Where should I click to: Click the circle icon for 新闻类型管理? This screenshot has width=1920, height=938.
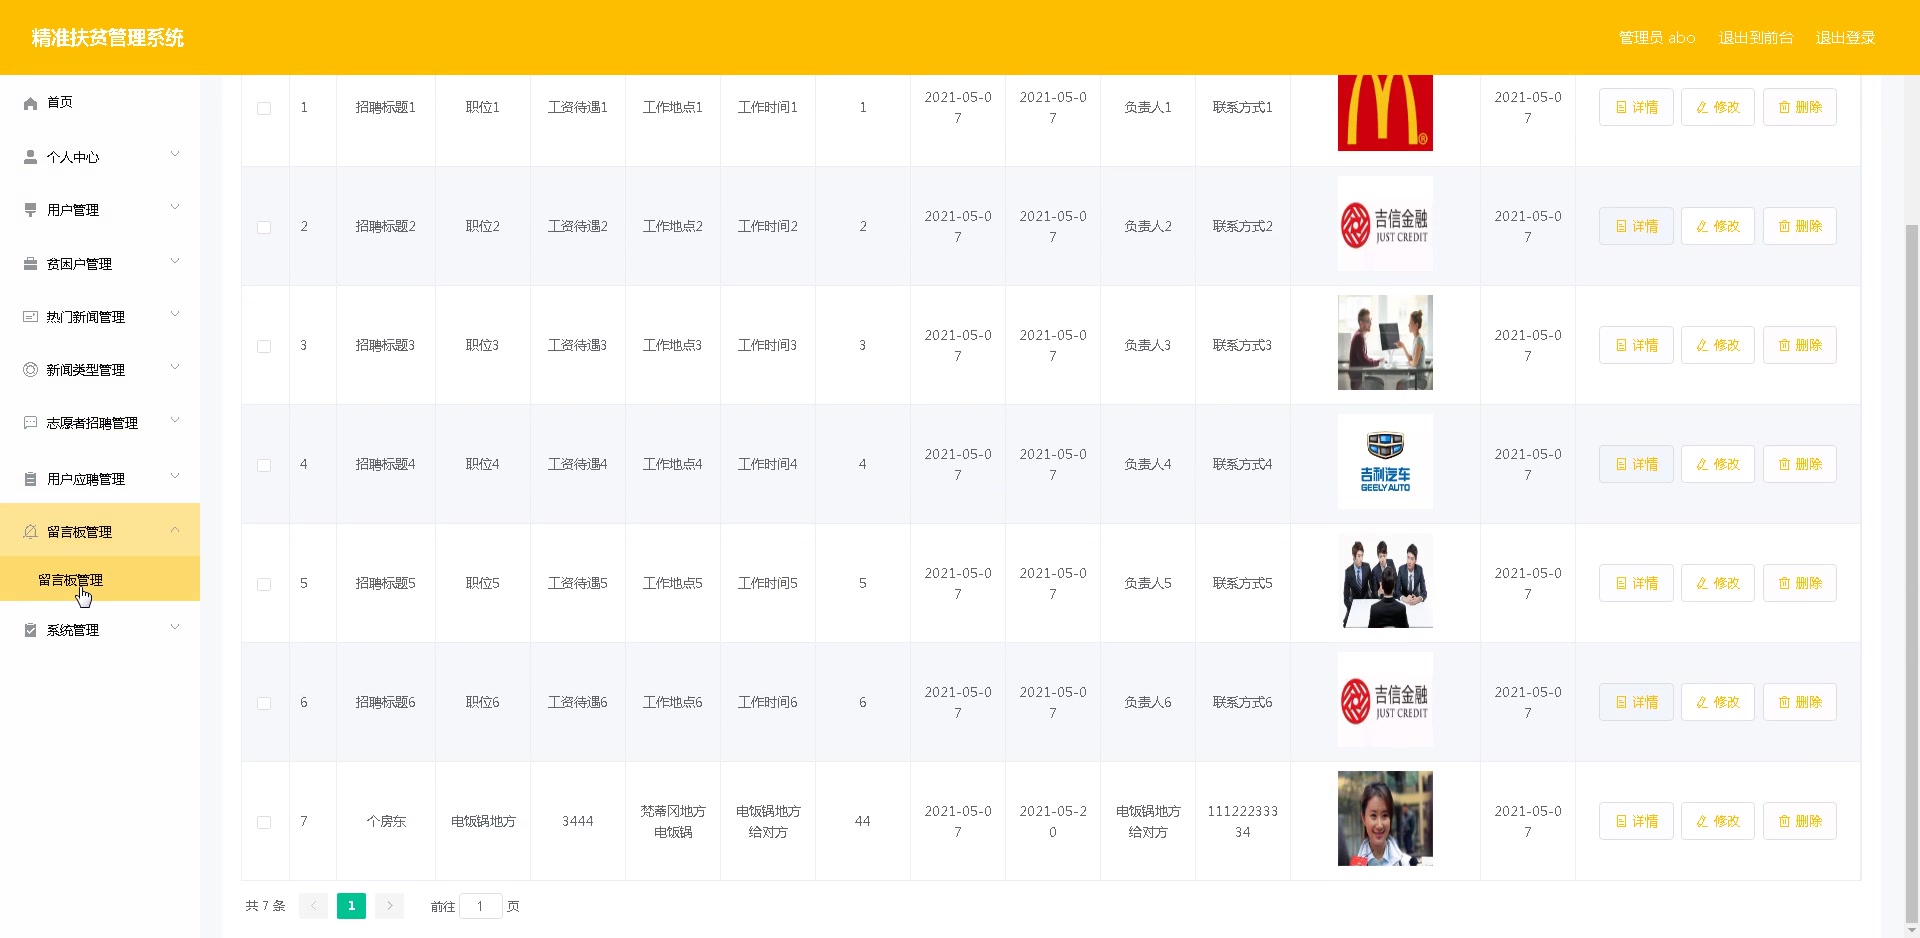pyautogui.click(x=30, y=370)
